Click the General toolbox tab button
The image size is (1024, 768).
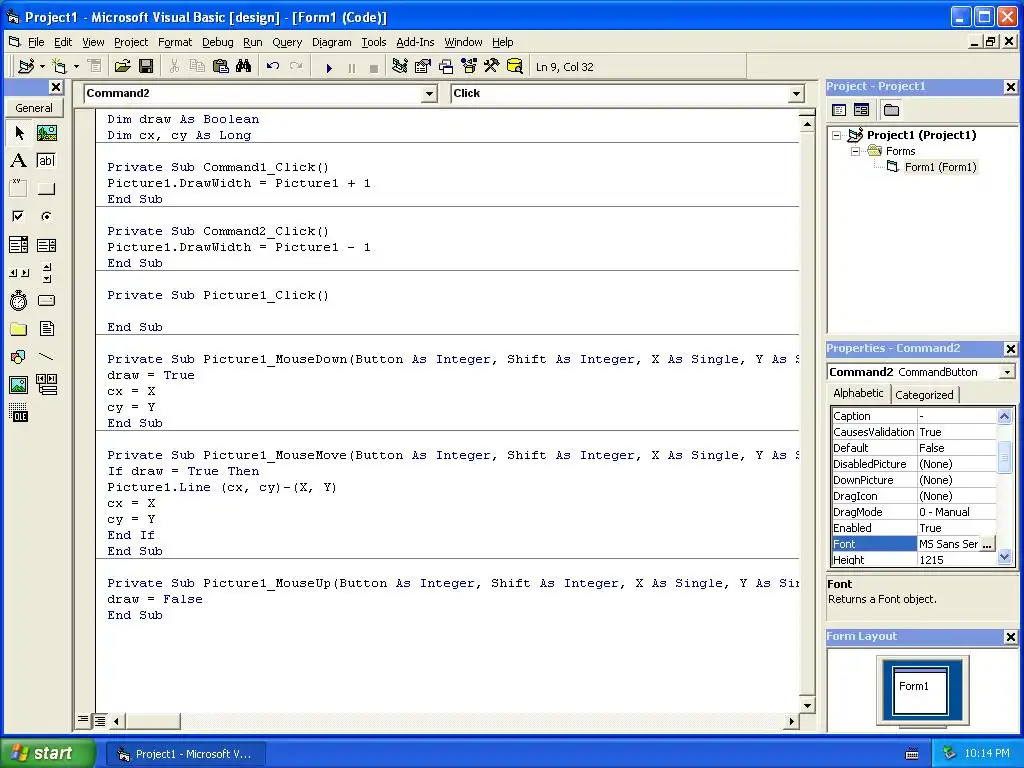pos(34,108)
